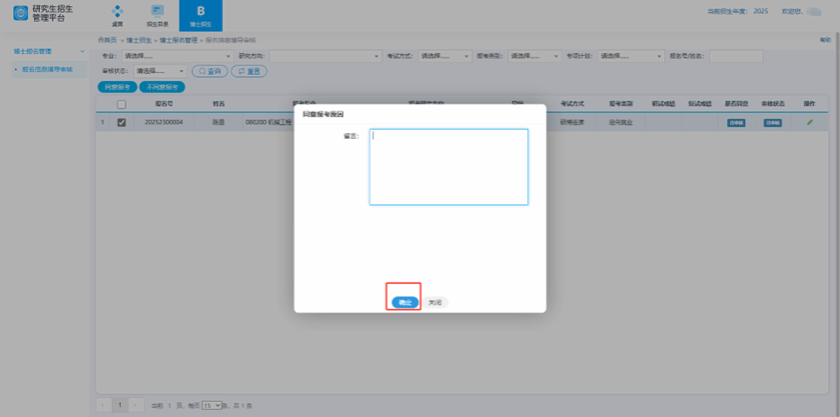Click the green pencil edit icon
This screenshot has height=417, width=840.
810,122
